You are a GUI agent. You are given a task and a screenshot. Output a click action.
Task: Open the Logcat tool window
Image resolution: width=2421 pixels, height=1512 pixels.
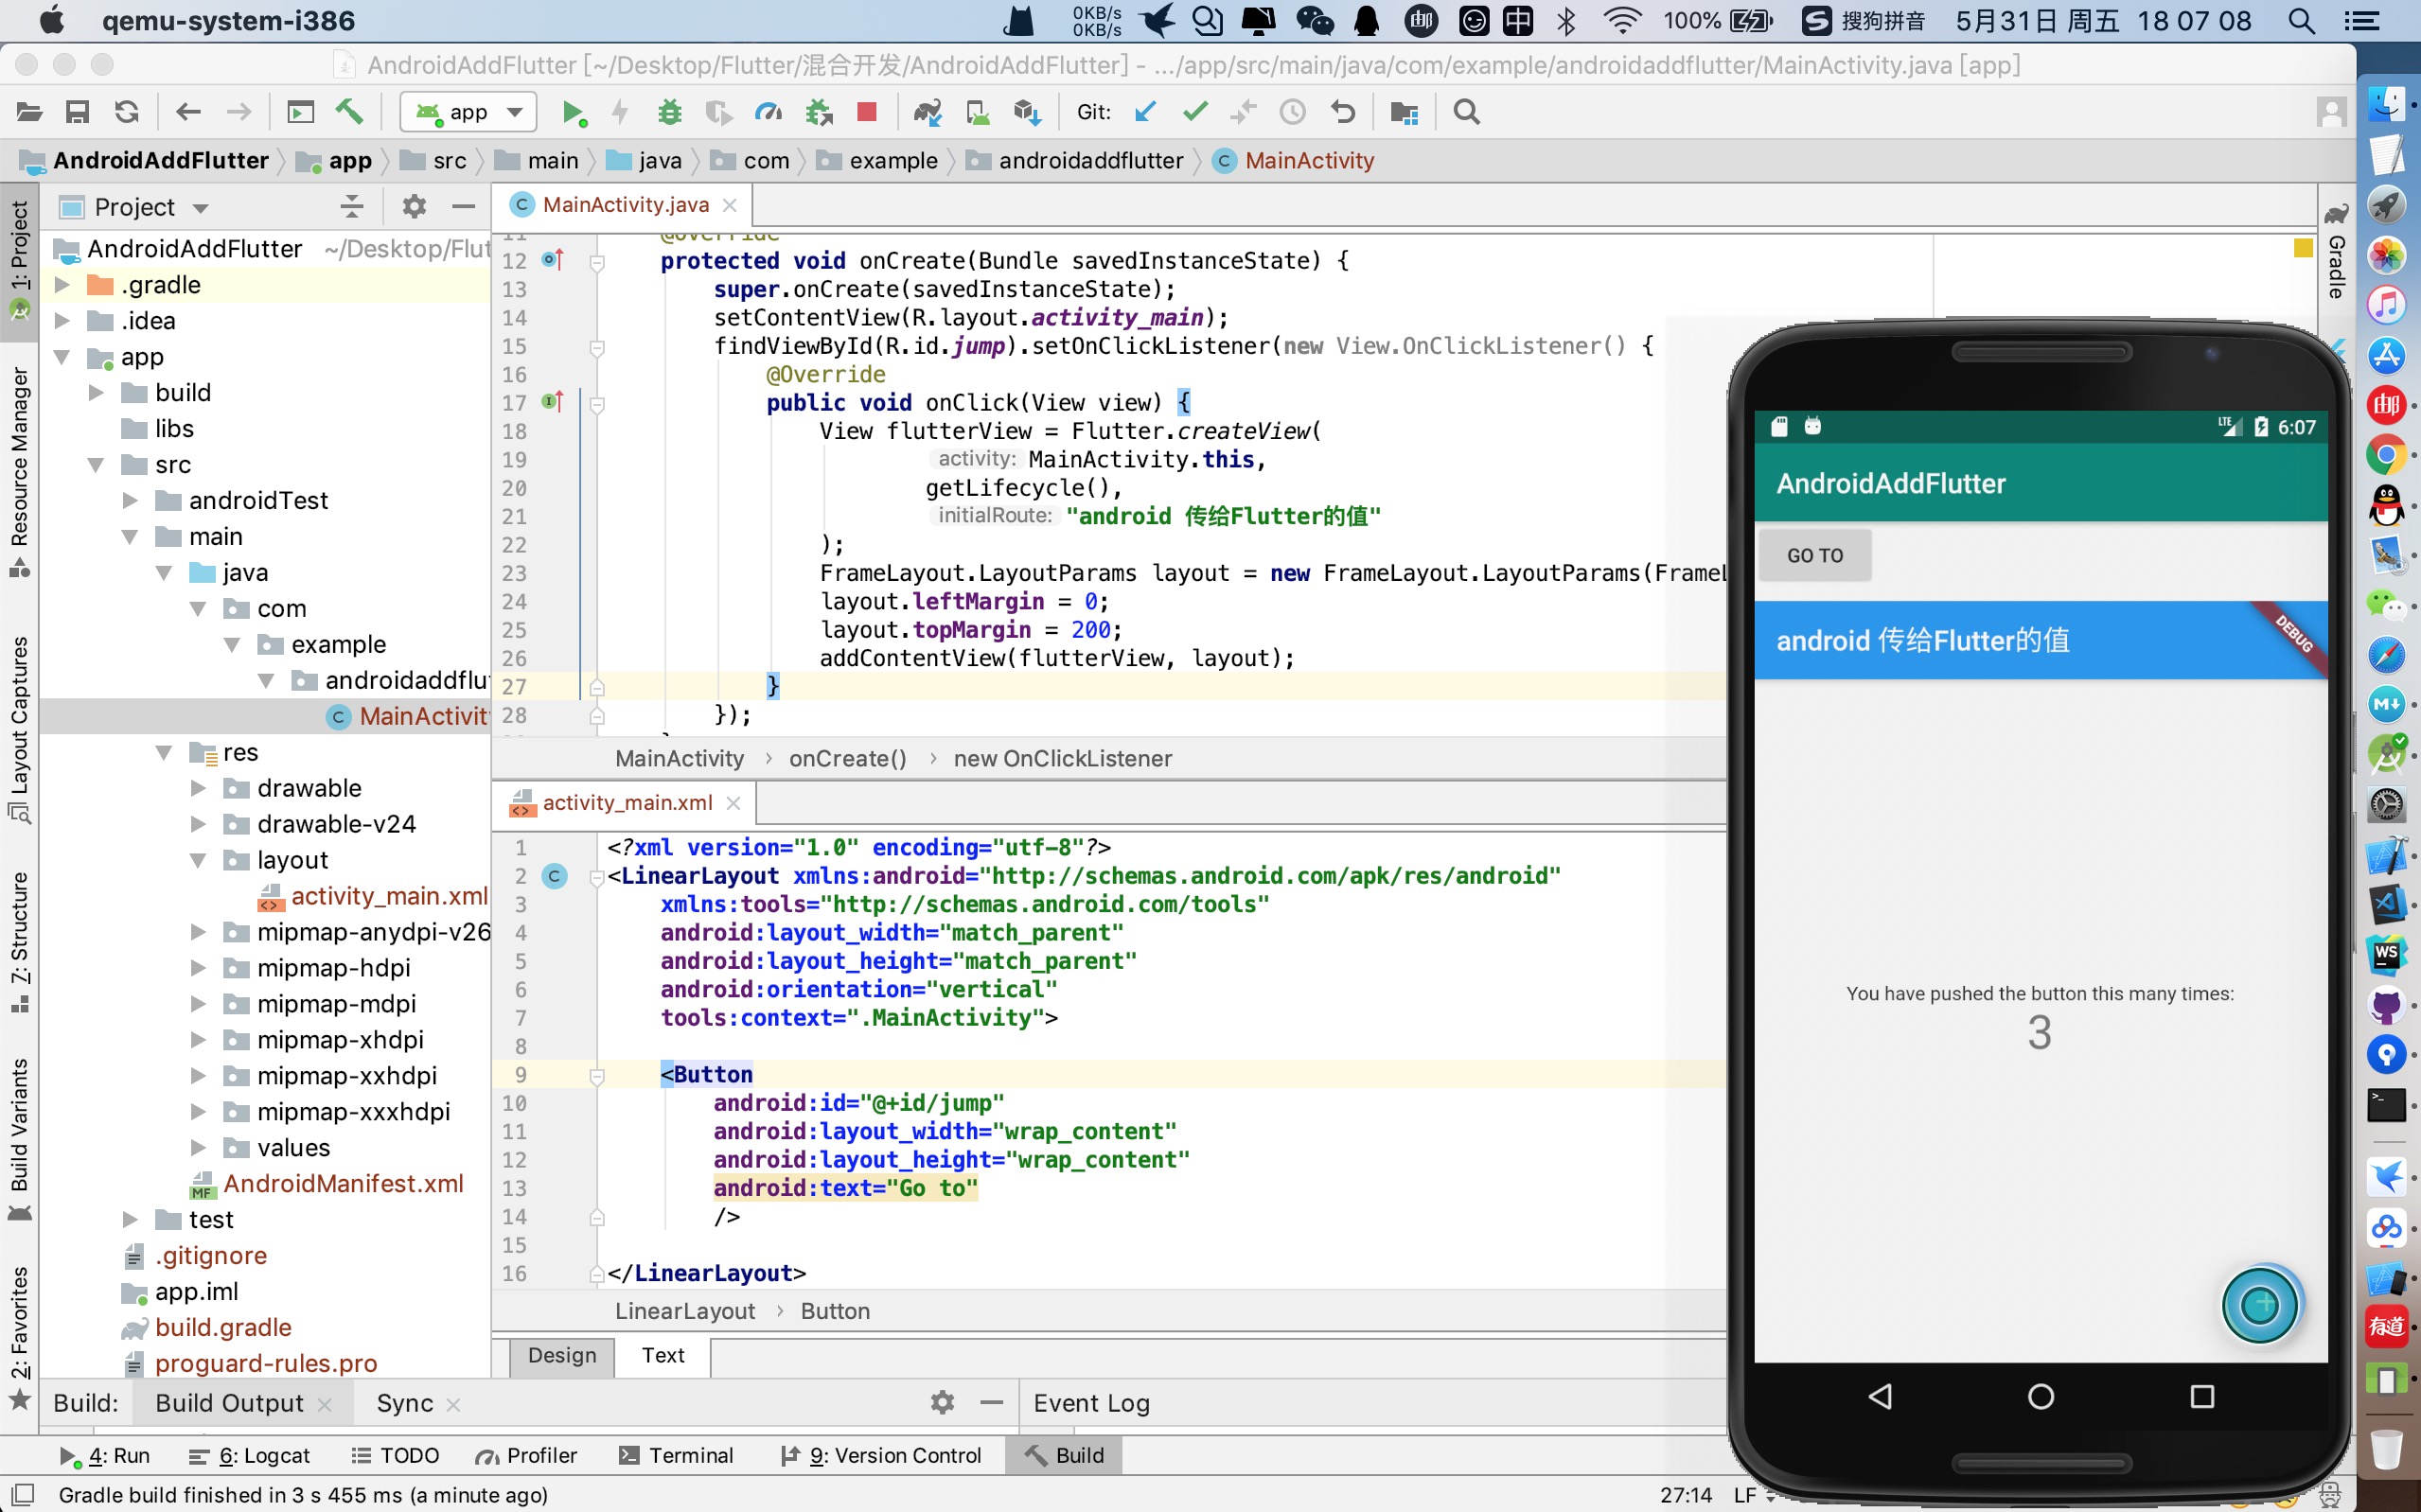(x=250, y=1456)
